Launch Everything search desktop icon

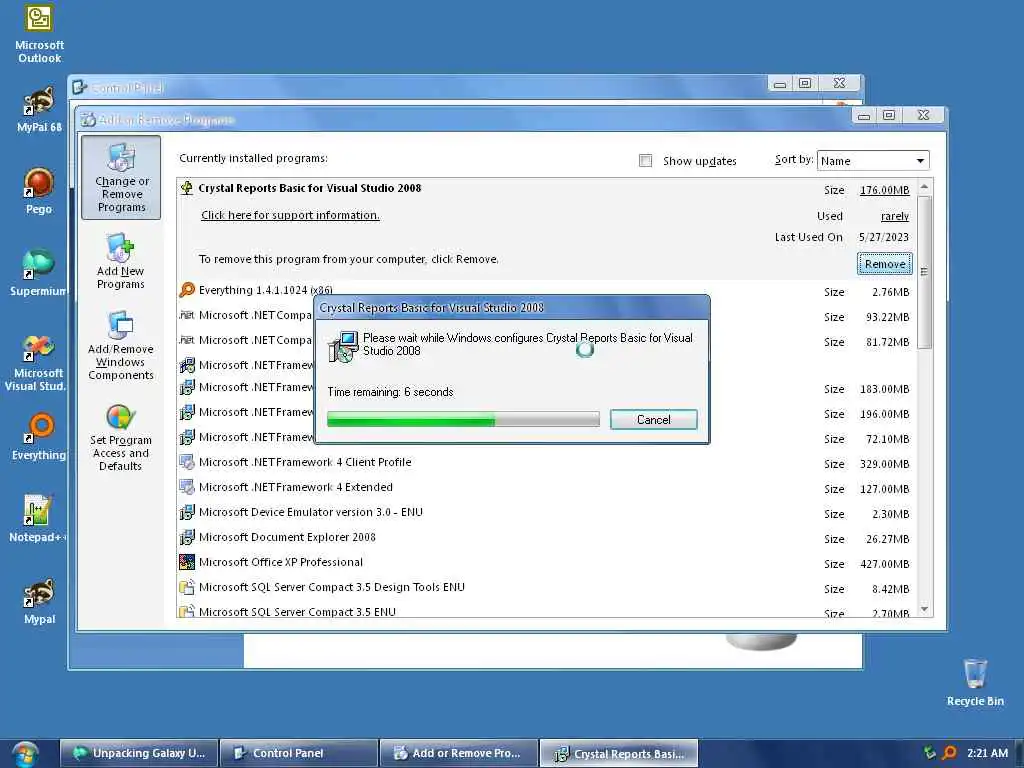[39, 436]
